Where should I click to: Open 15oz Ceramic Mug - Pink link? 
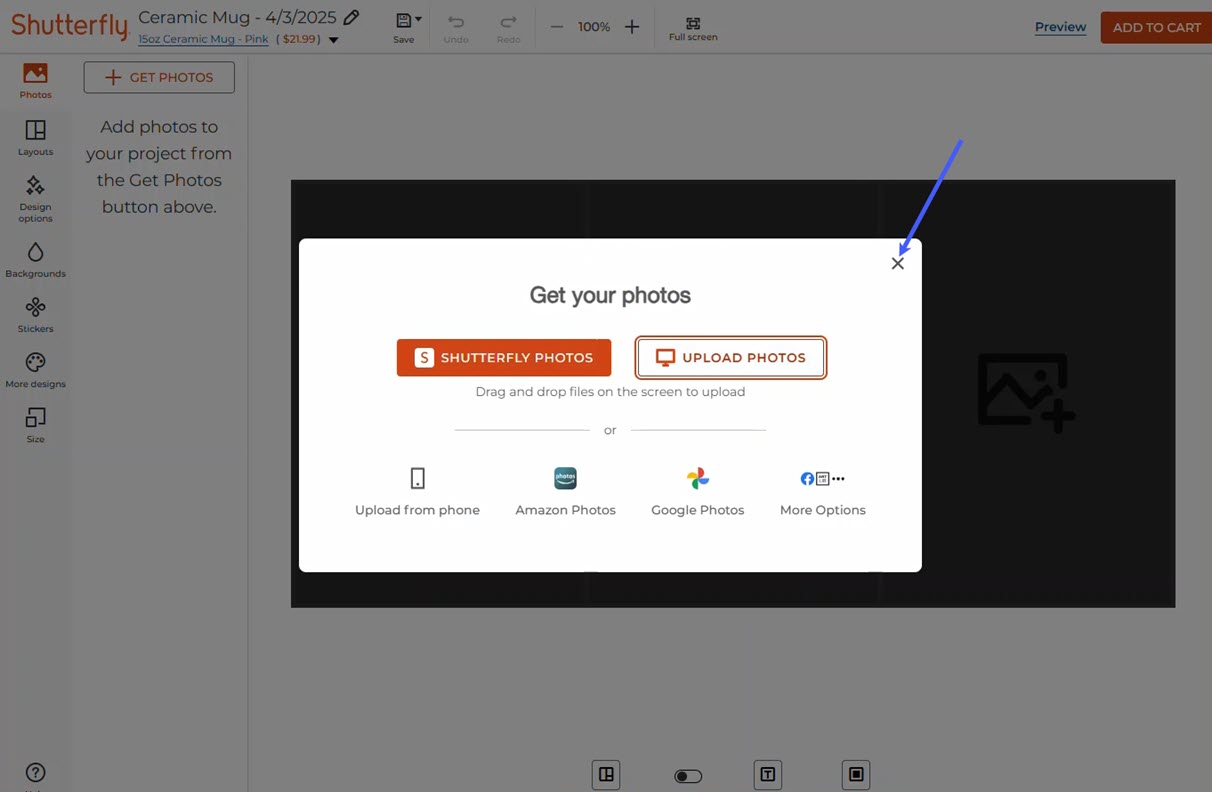[203, 39]
